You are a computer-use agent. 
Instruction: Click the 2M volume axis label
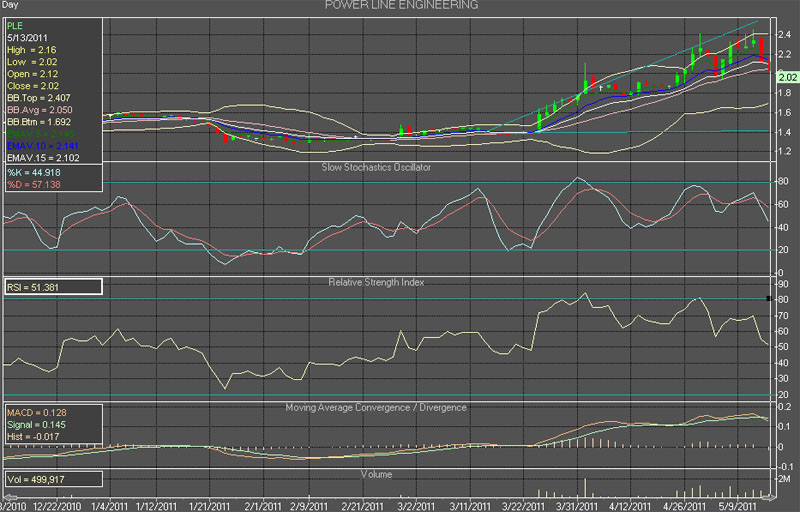(x=784, y=479)
